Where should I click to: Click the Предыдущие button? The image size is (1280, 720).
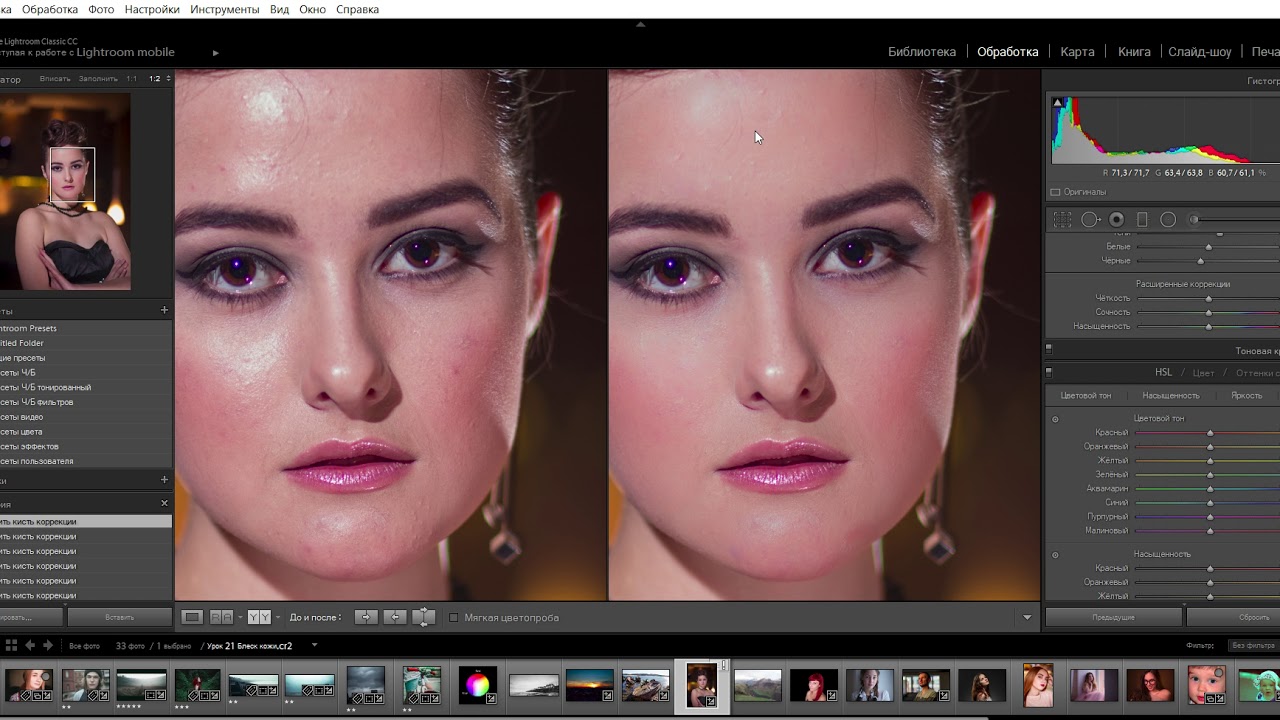pos(1113,617)
